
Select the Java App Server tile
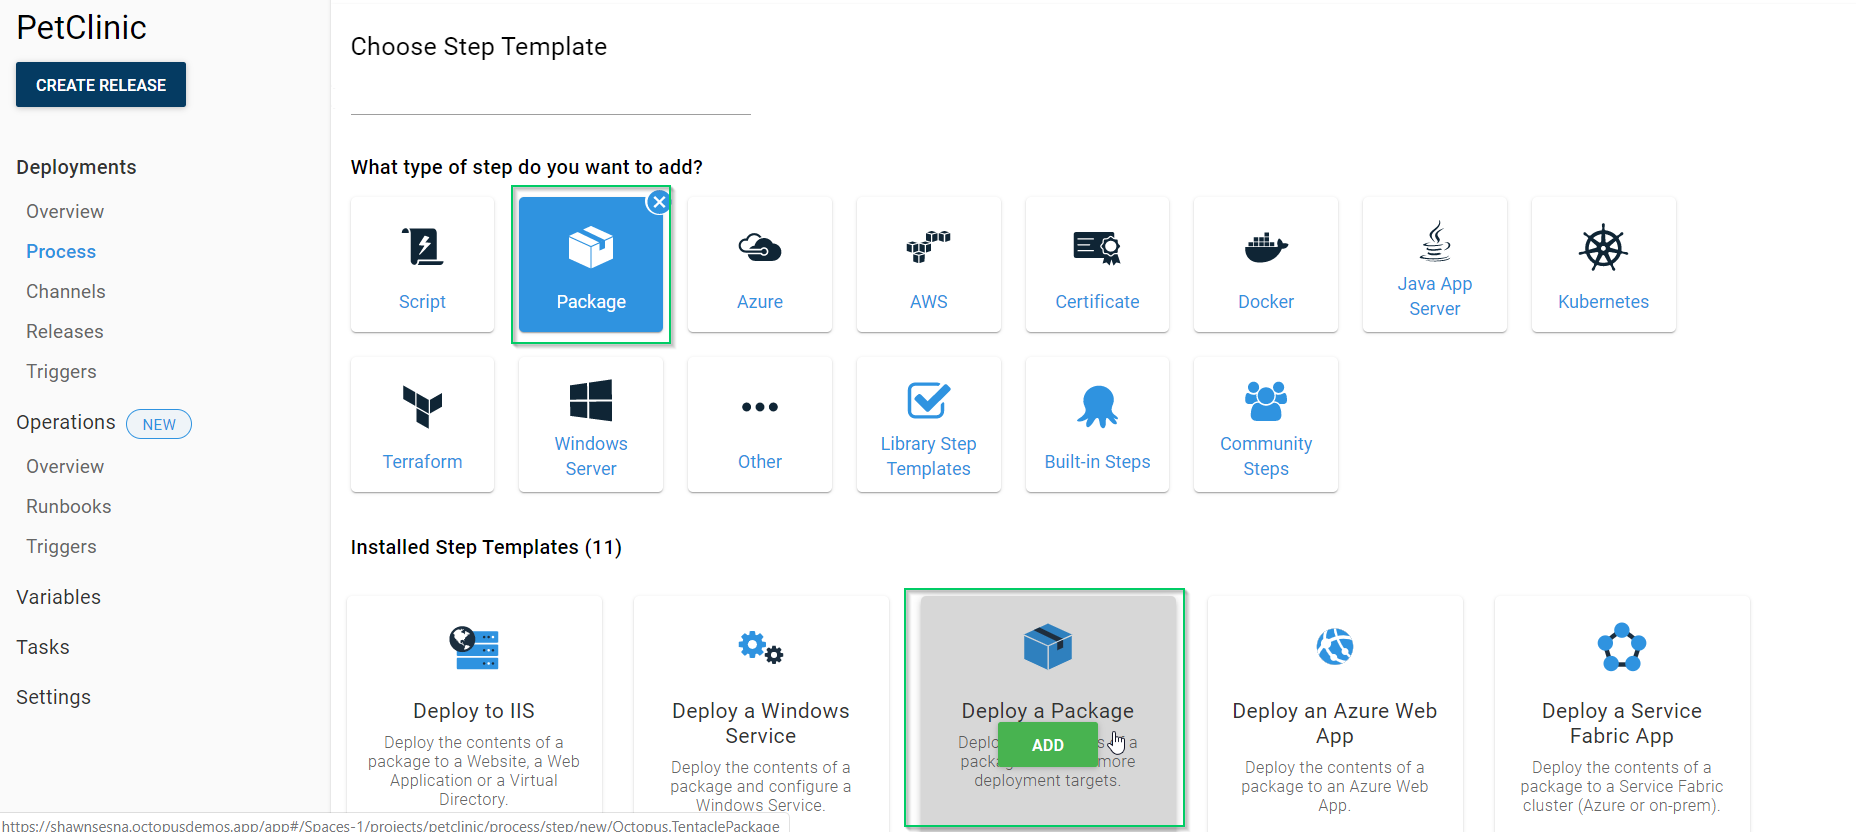click(1434, 265)
